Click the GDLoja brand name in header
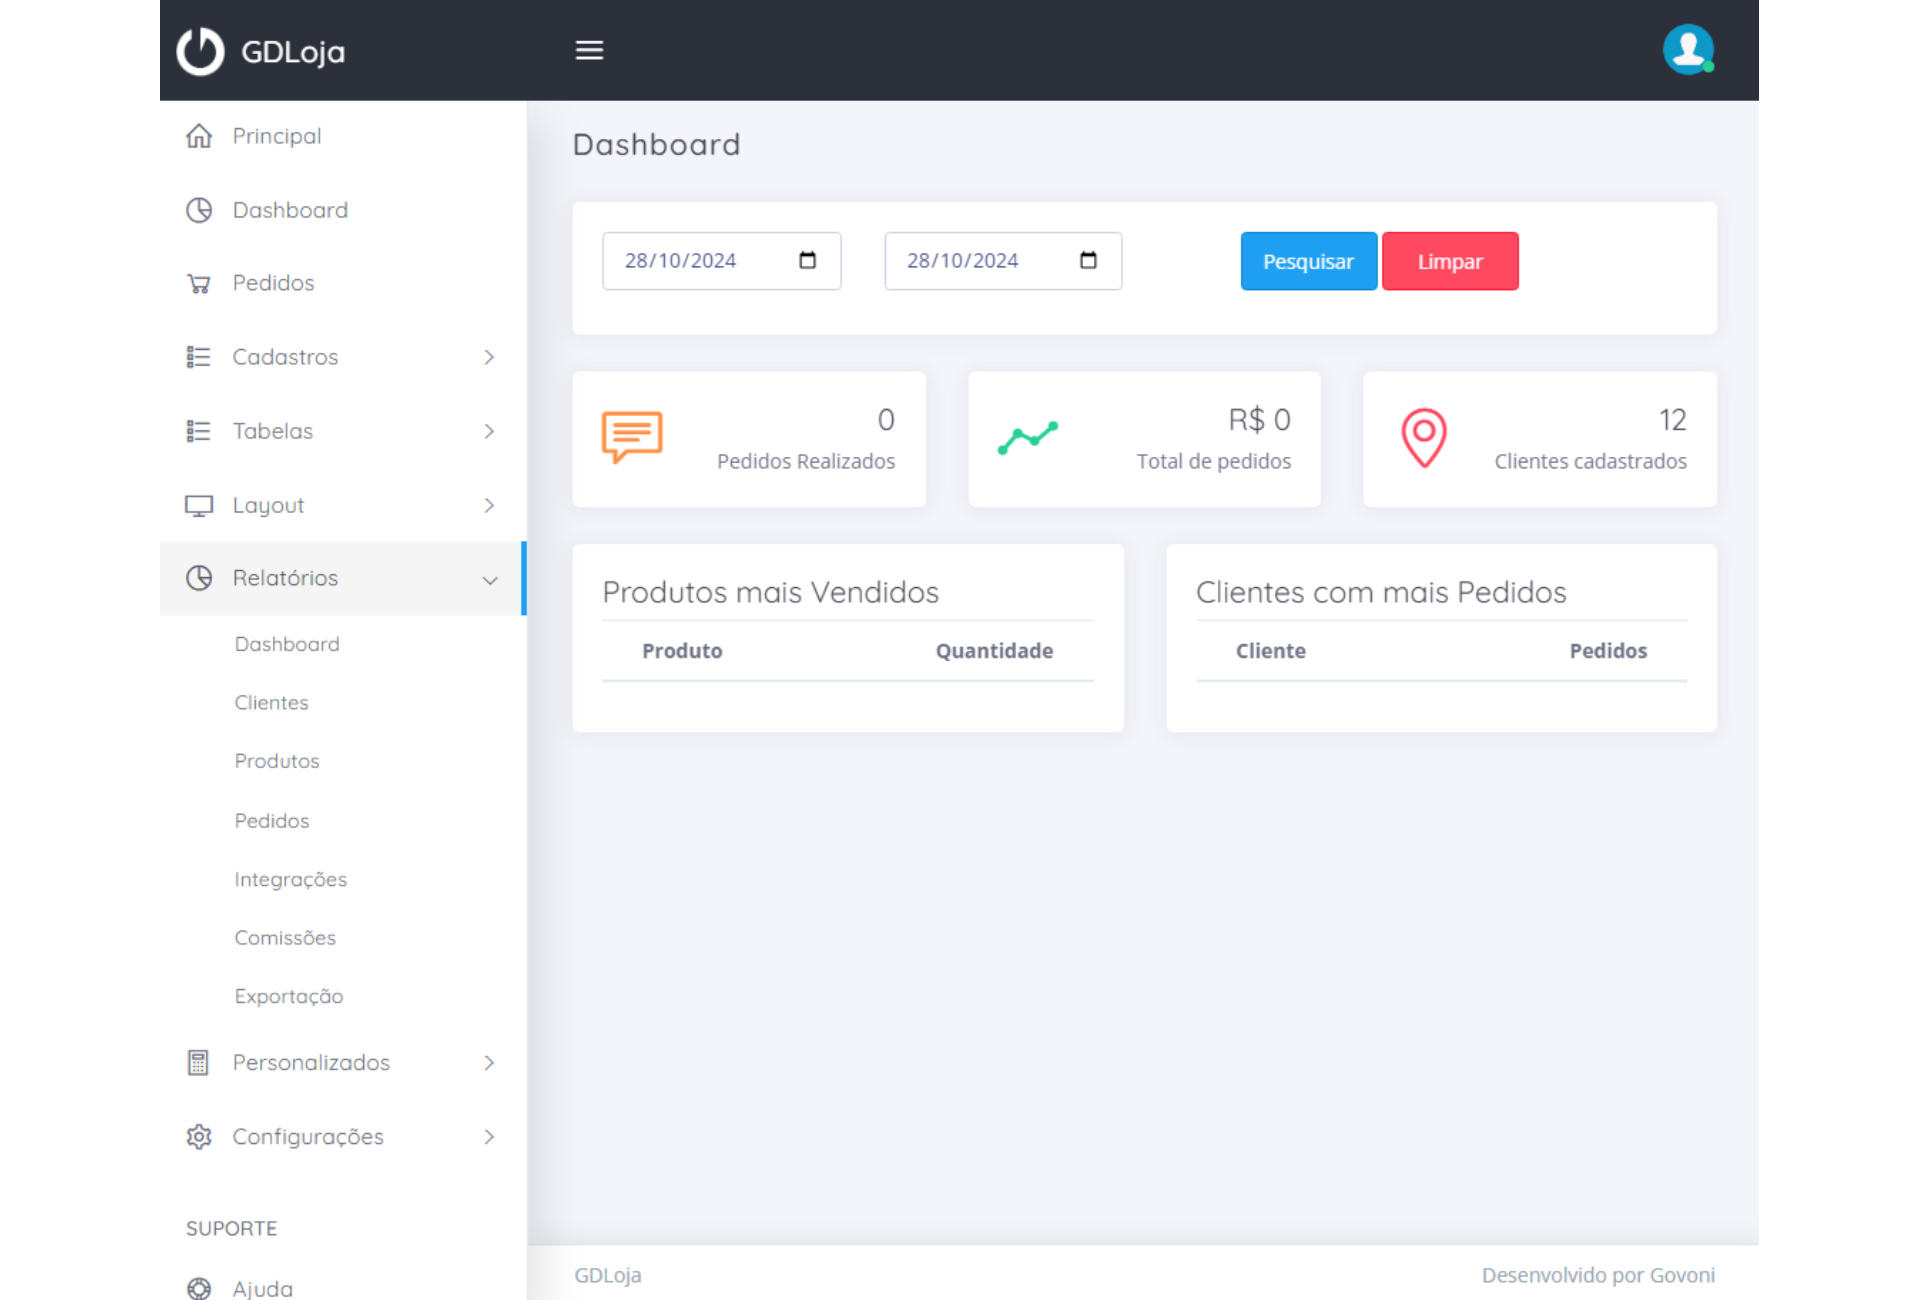The height and width of the screenshot is (1300, 1920). pyautogui.click(x=293, y=52)
